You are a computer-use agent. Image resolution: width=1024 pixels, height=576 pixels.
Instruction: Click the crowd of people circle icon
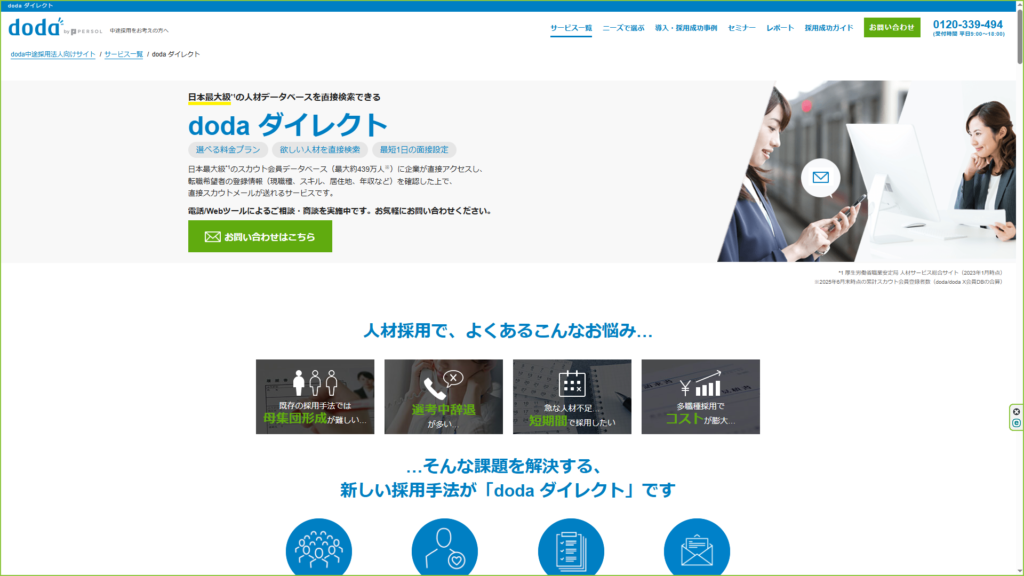click(x=319, y=547)
